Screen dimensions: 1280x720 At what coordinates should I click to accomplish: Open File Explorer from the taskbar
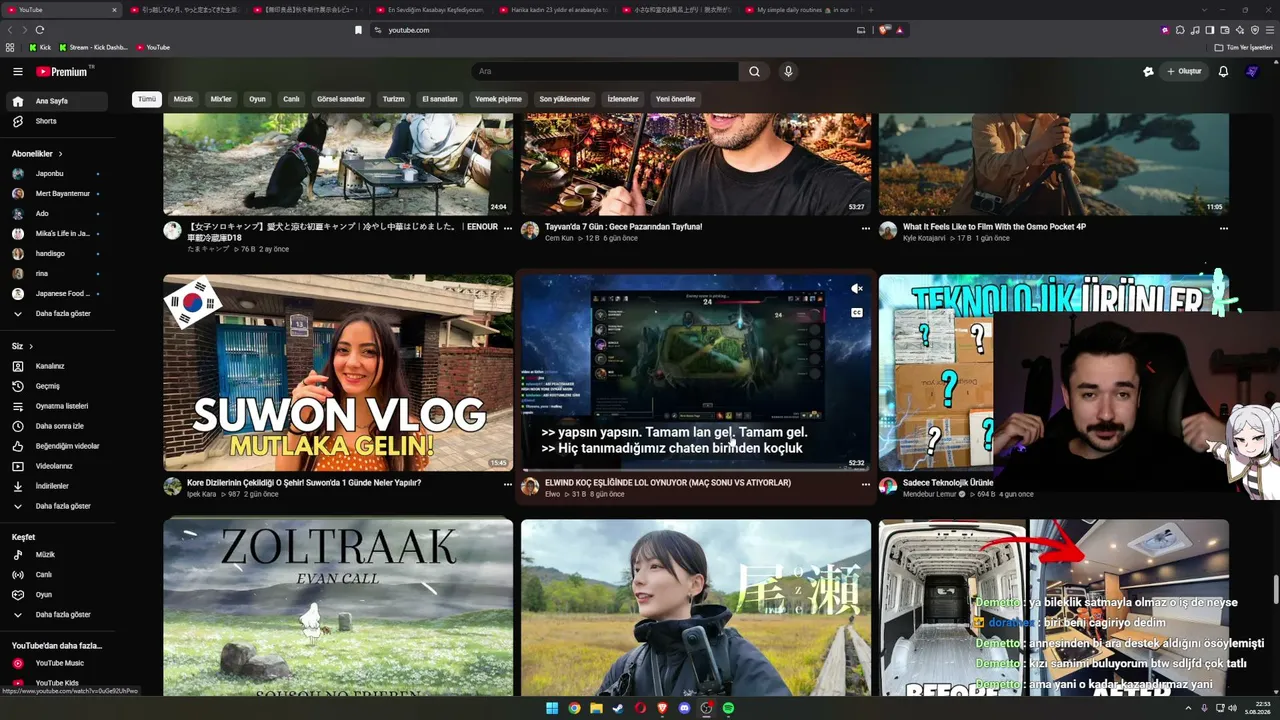click(x=596, y=708)
